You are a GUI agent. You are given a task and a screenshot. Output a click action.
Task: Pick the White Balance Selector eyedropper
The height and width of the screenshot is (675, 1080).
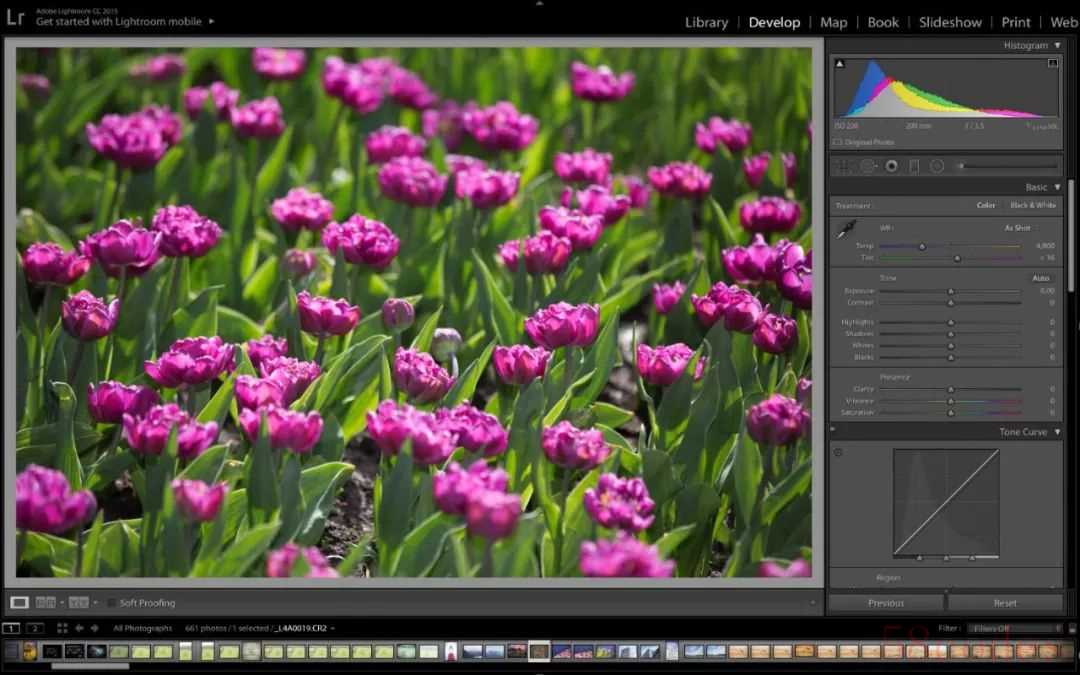pyautogui.click(x=846, y=230)
